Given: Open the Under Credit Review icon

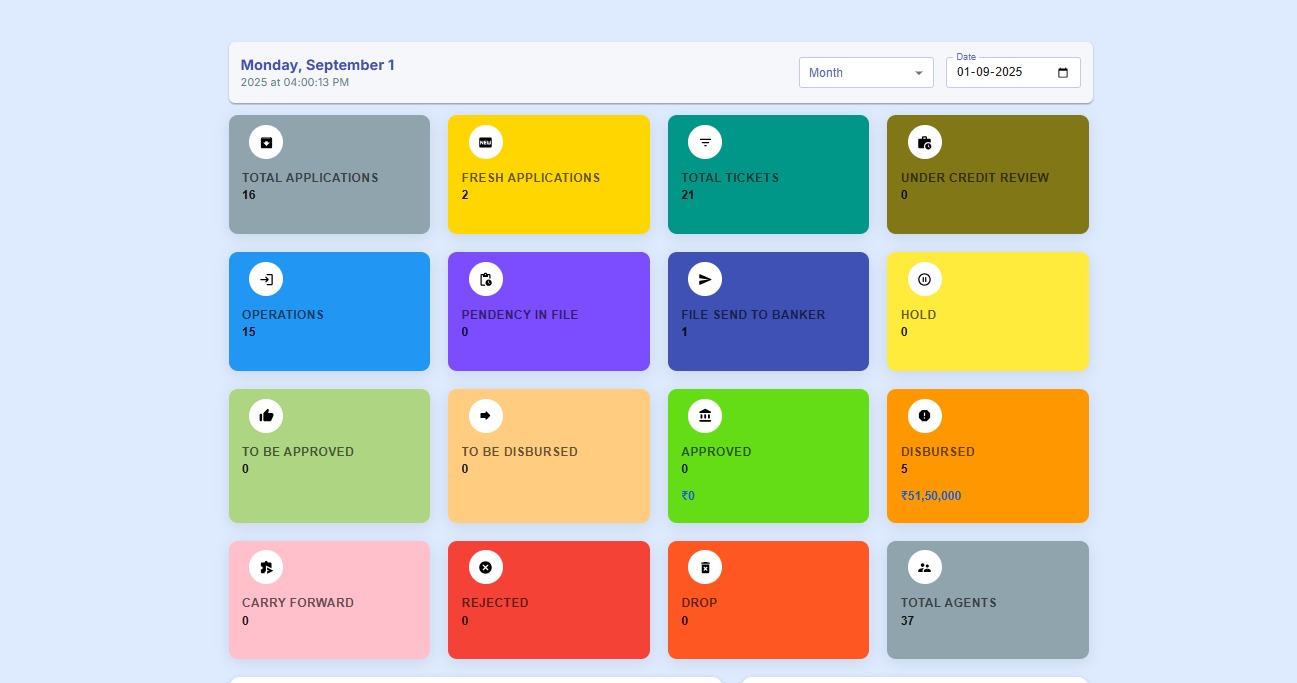Looking at the screenshot, I should pyautogui.click(x=925, y=142).
